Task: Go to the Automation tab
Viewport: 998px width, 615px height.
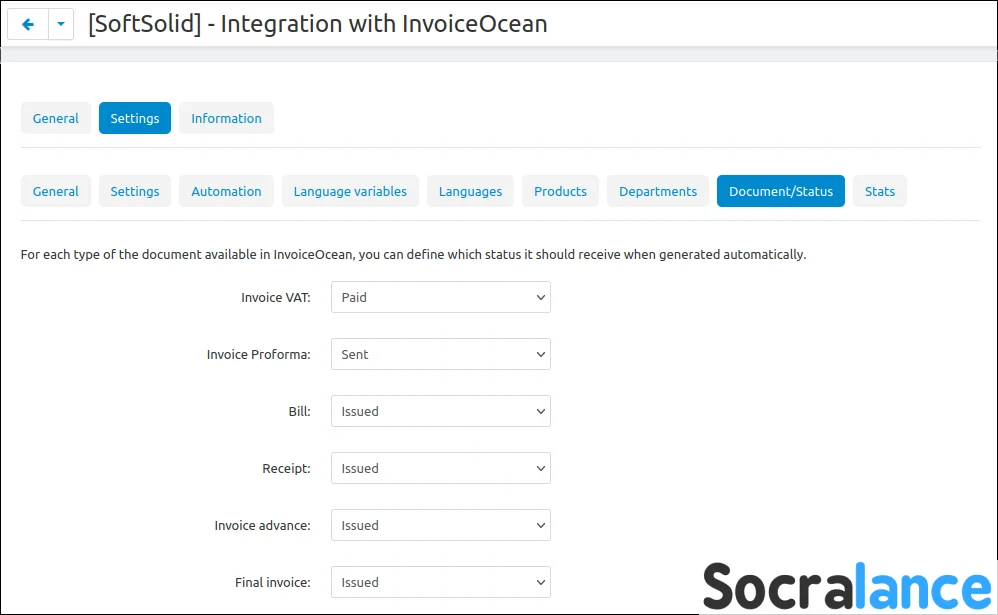Action: point(227,192)
